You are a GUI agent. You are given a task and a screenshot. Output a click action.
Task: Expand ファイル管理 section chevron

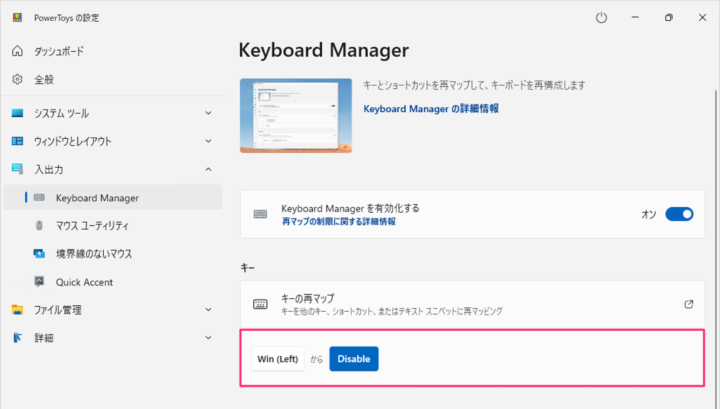point(208,310)
